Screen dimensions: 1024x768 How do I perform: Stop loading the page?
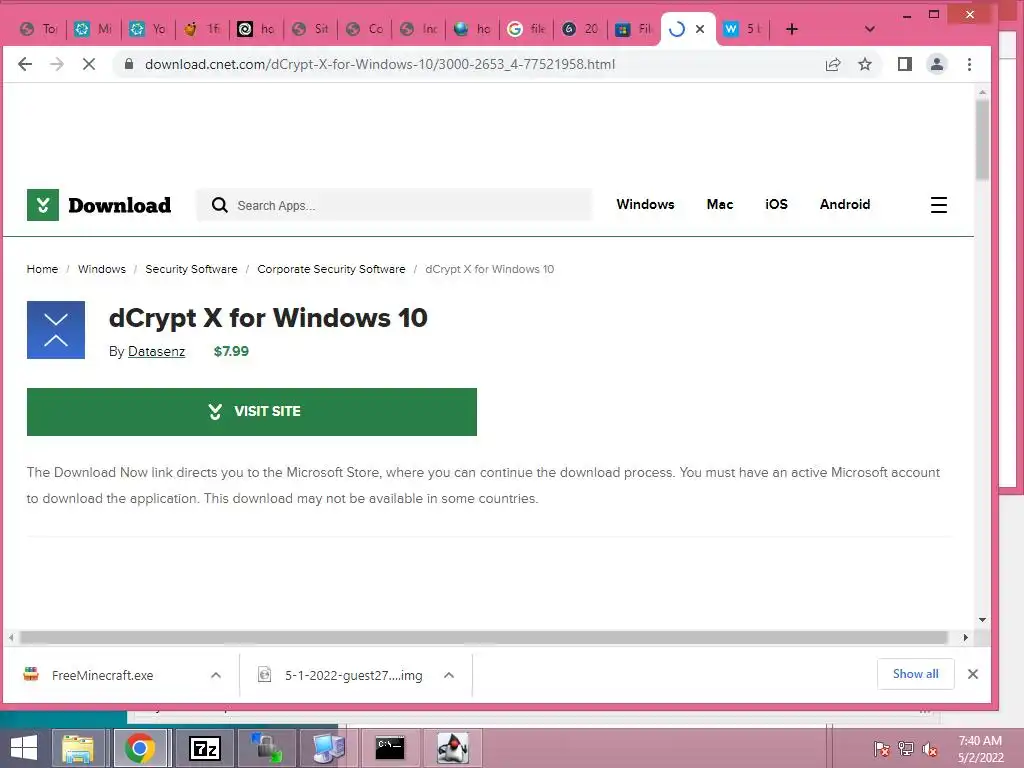(x=89, y=64)
